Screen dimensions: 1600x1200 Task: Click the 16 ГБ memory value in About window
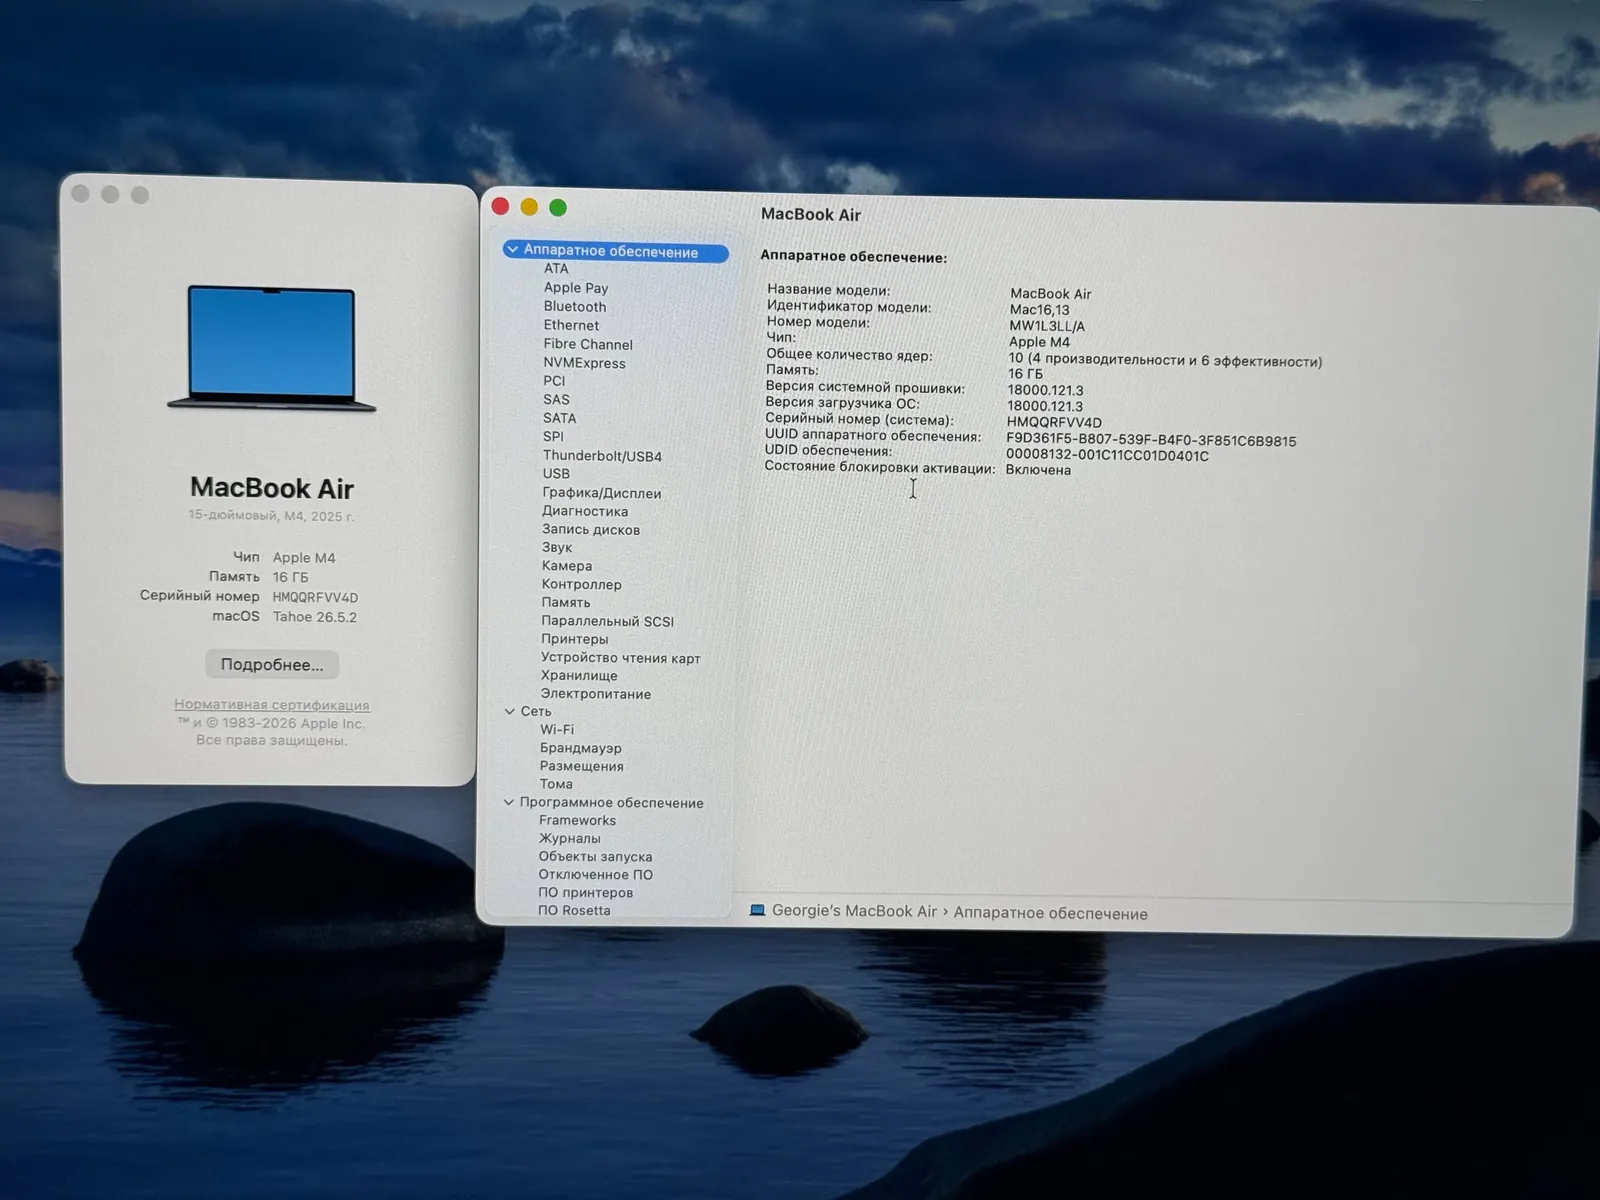(291, 577)
